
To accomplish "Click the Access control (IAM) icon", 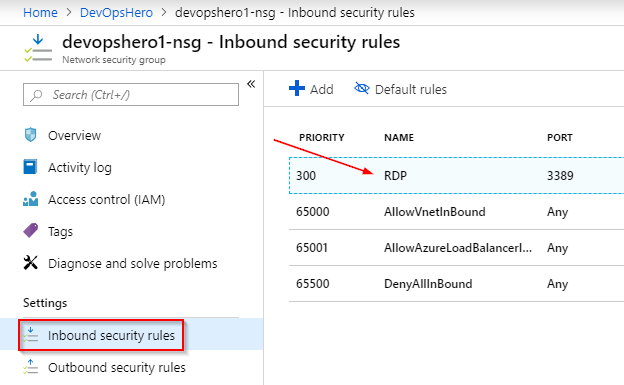I will click(31, 199).
